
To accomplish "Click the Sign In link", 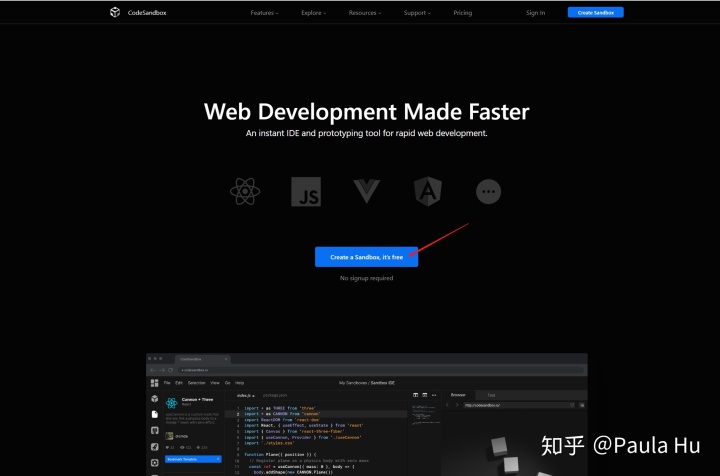I will tap(535, 13).
